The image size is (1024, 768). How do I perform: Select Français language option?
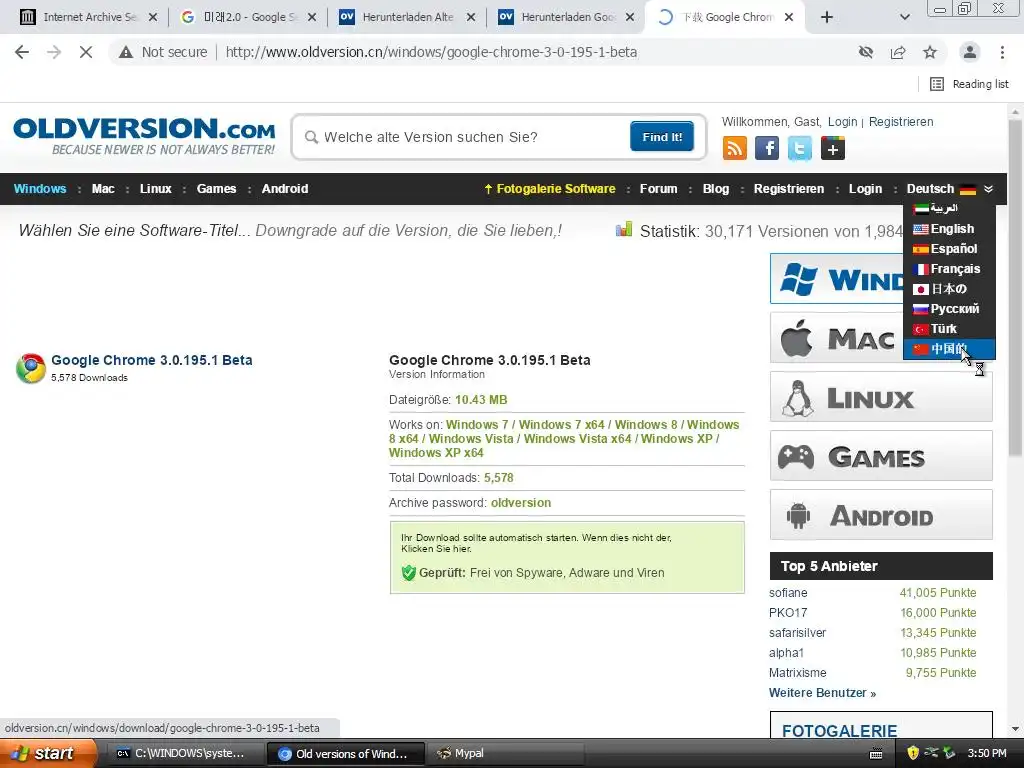pos(950,269)
